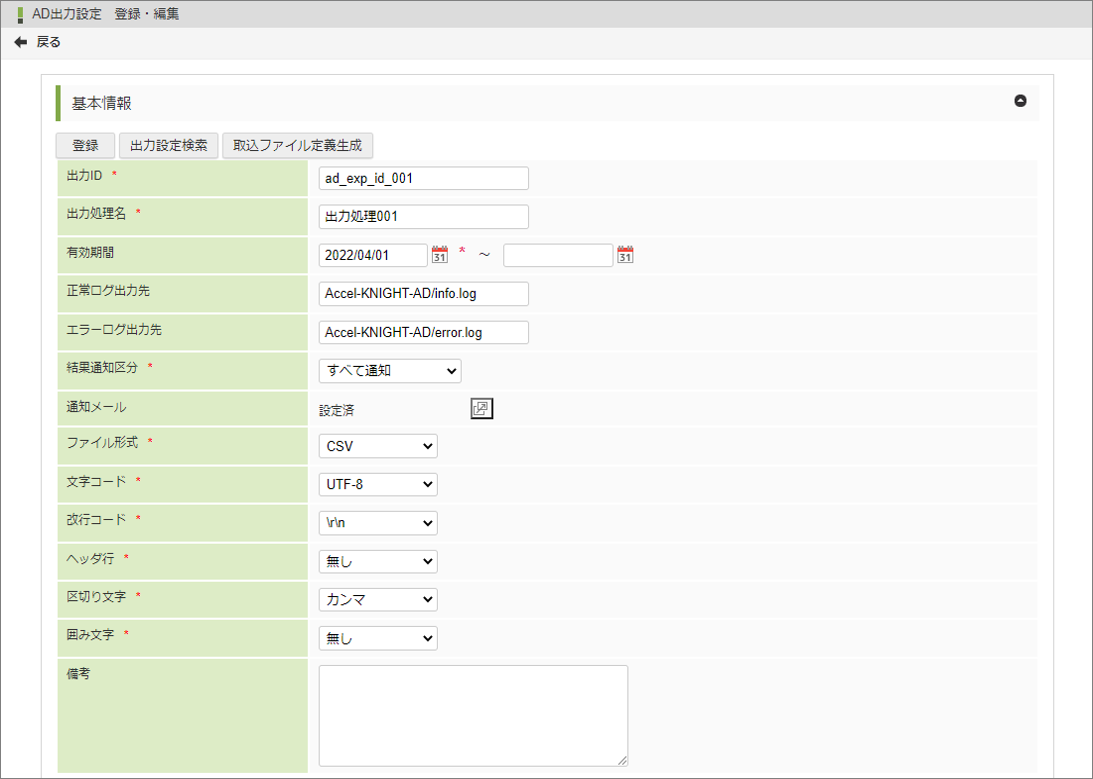This screenshot has width=1093, height=779.
Task: Open the 囲み文字 dropdown
Action: 378,638
